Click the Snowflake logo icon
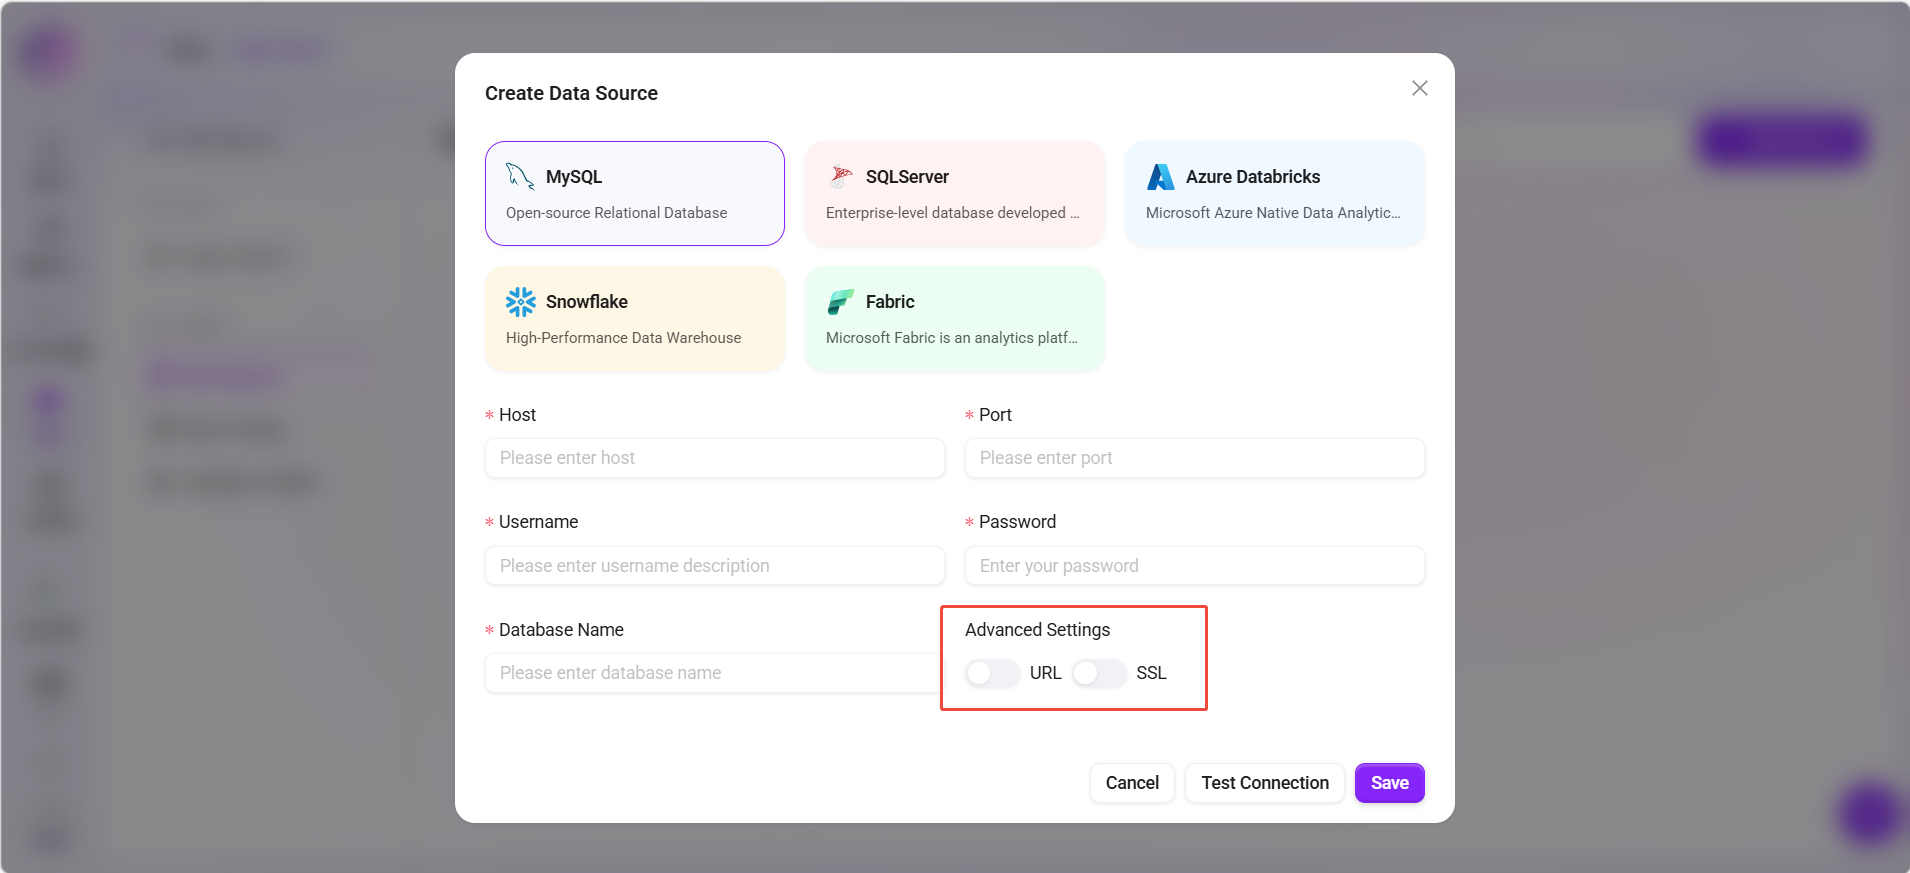The width and height of the screenshot is (1910, 873). coord(520,302)
